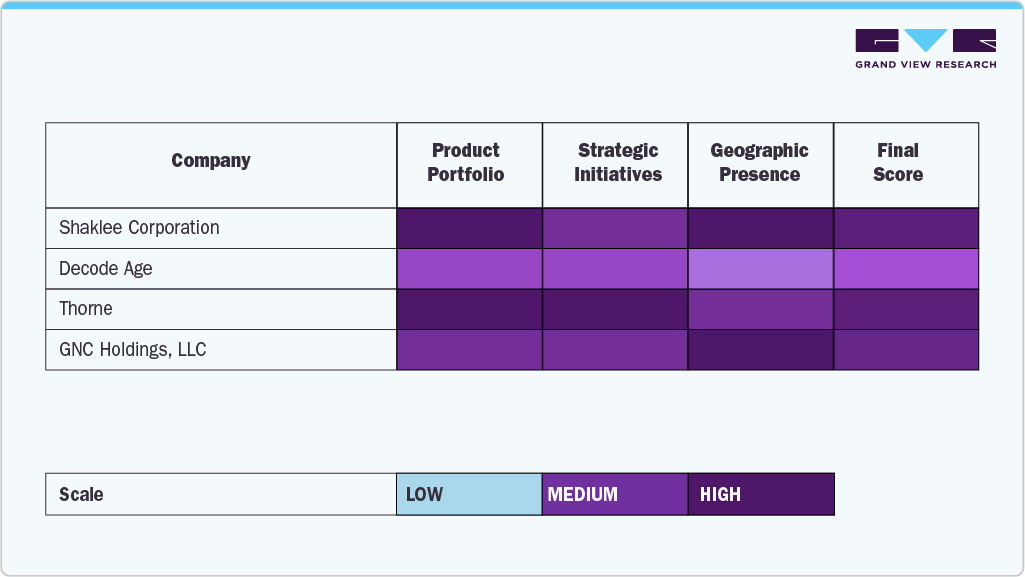
Task: Select the Decode Age row label
Action: 106,269
